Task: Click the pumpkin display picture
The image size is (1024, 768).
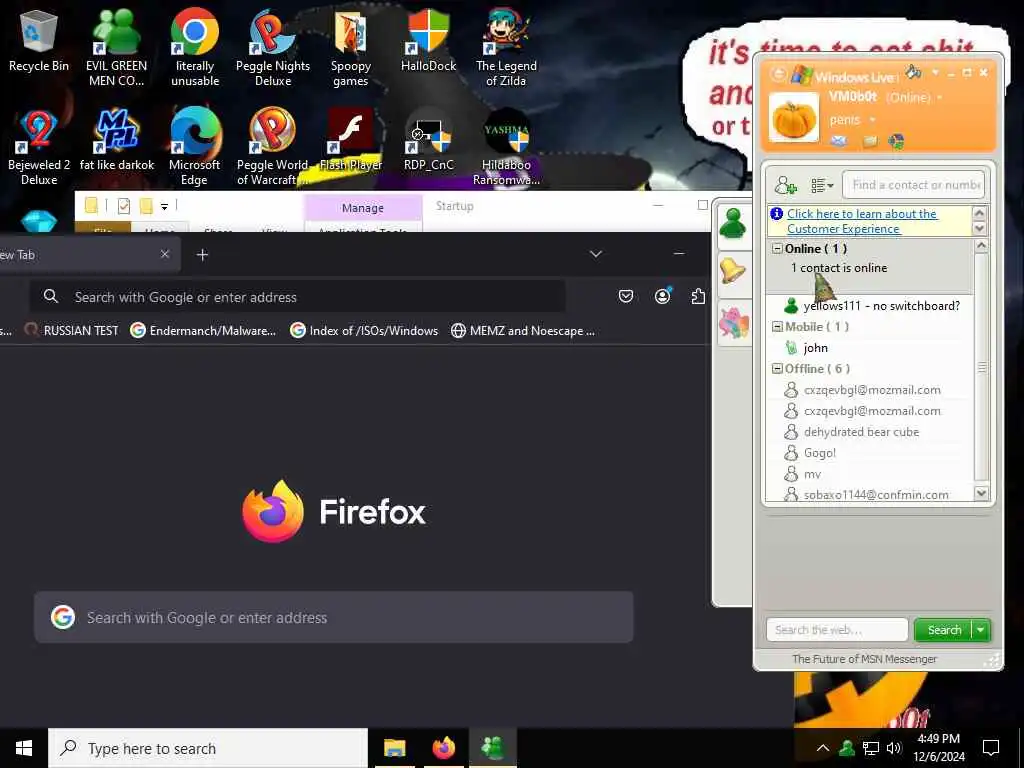Action: [x=794, y=117]
